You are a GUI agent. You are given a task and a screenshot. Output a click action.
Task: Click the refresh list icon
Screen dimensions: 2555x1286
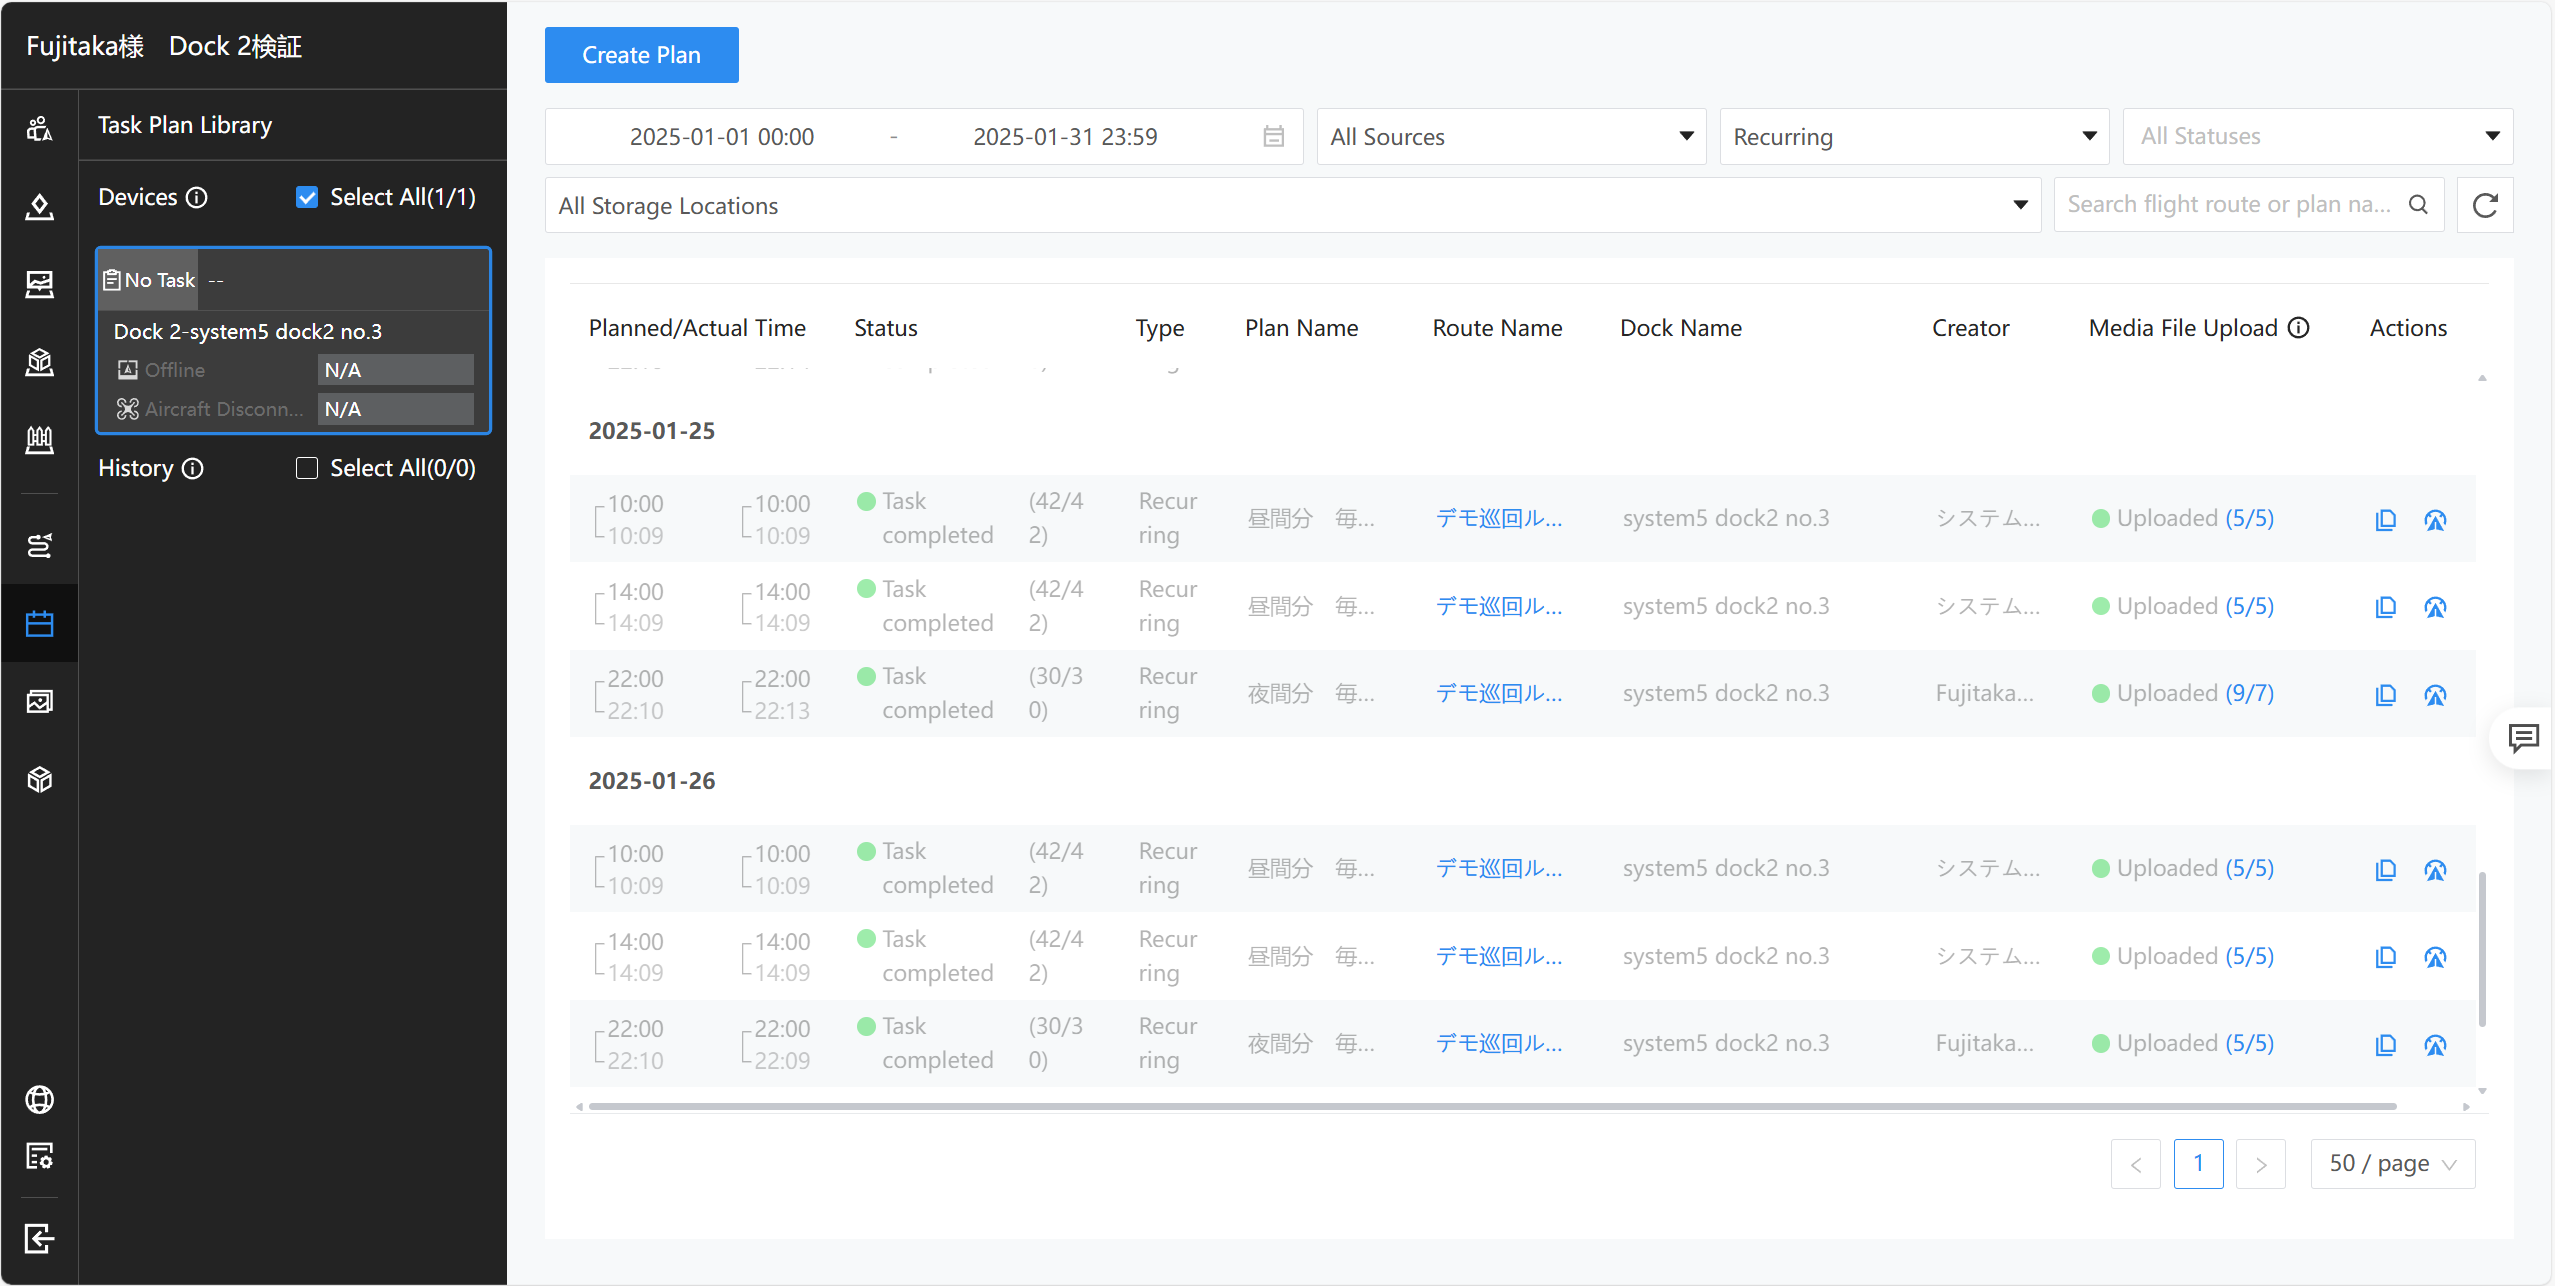pos(2485,205)
